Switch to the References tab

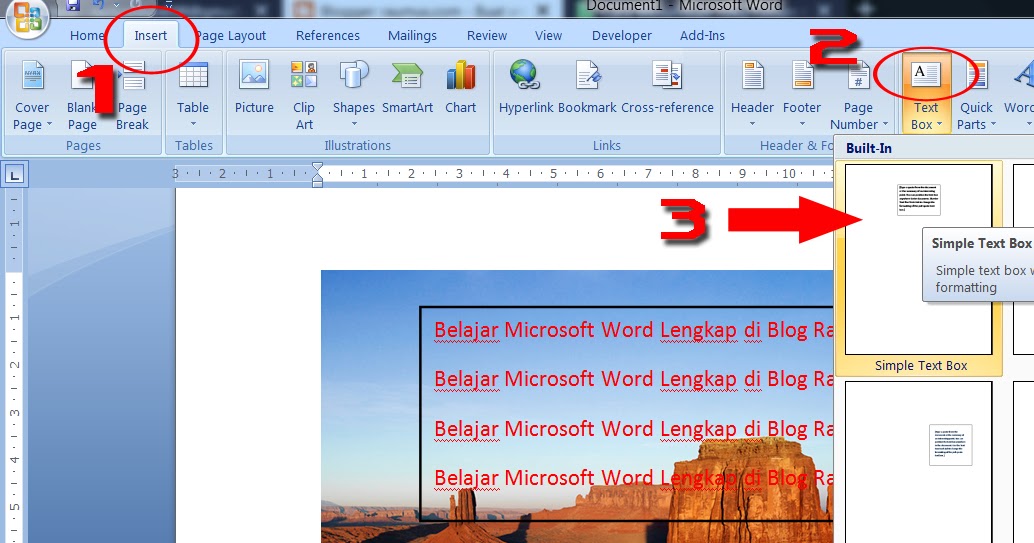[x=328, y=36]
